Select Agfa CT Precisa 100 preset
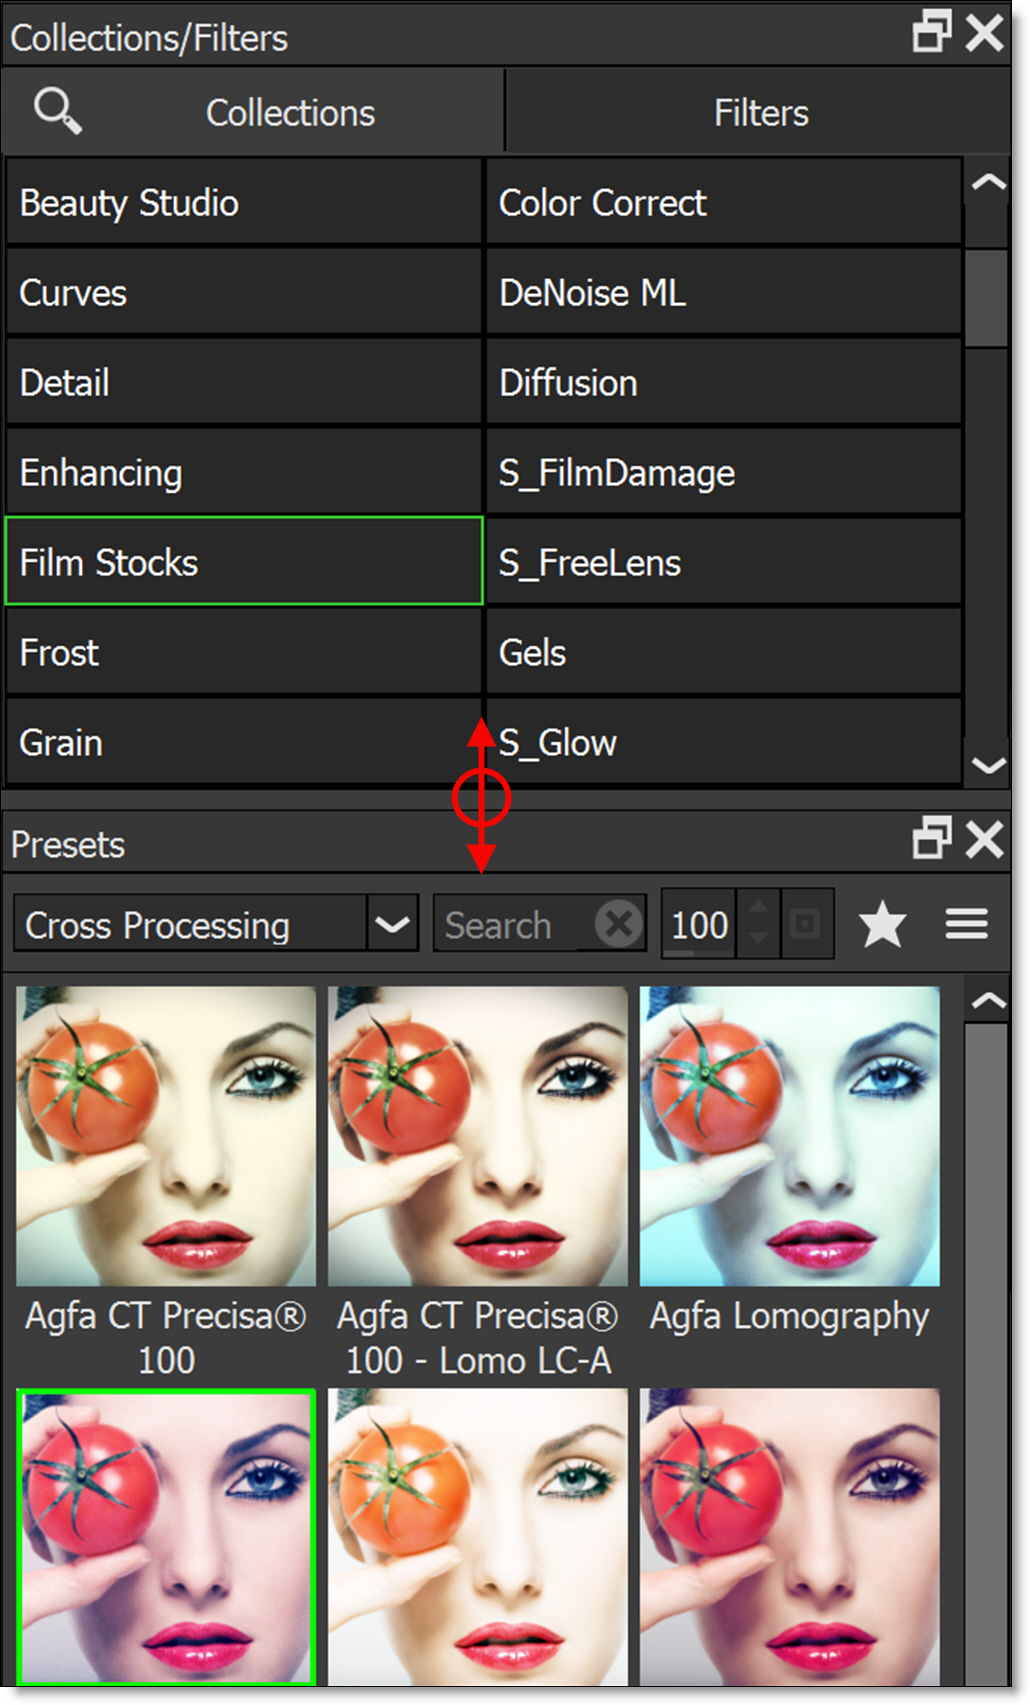The width and height of the screenshot is (1030, 1705). click(x=166, y=1136)
